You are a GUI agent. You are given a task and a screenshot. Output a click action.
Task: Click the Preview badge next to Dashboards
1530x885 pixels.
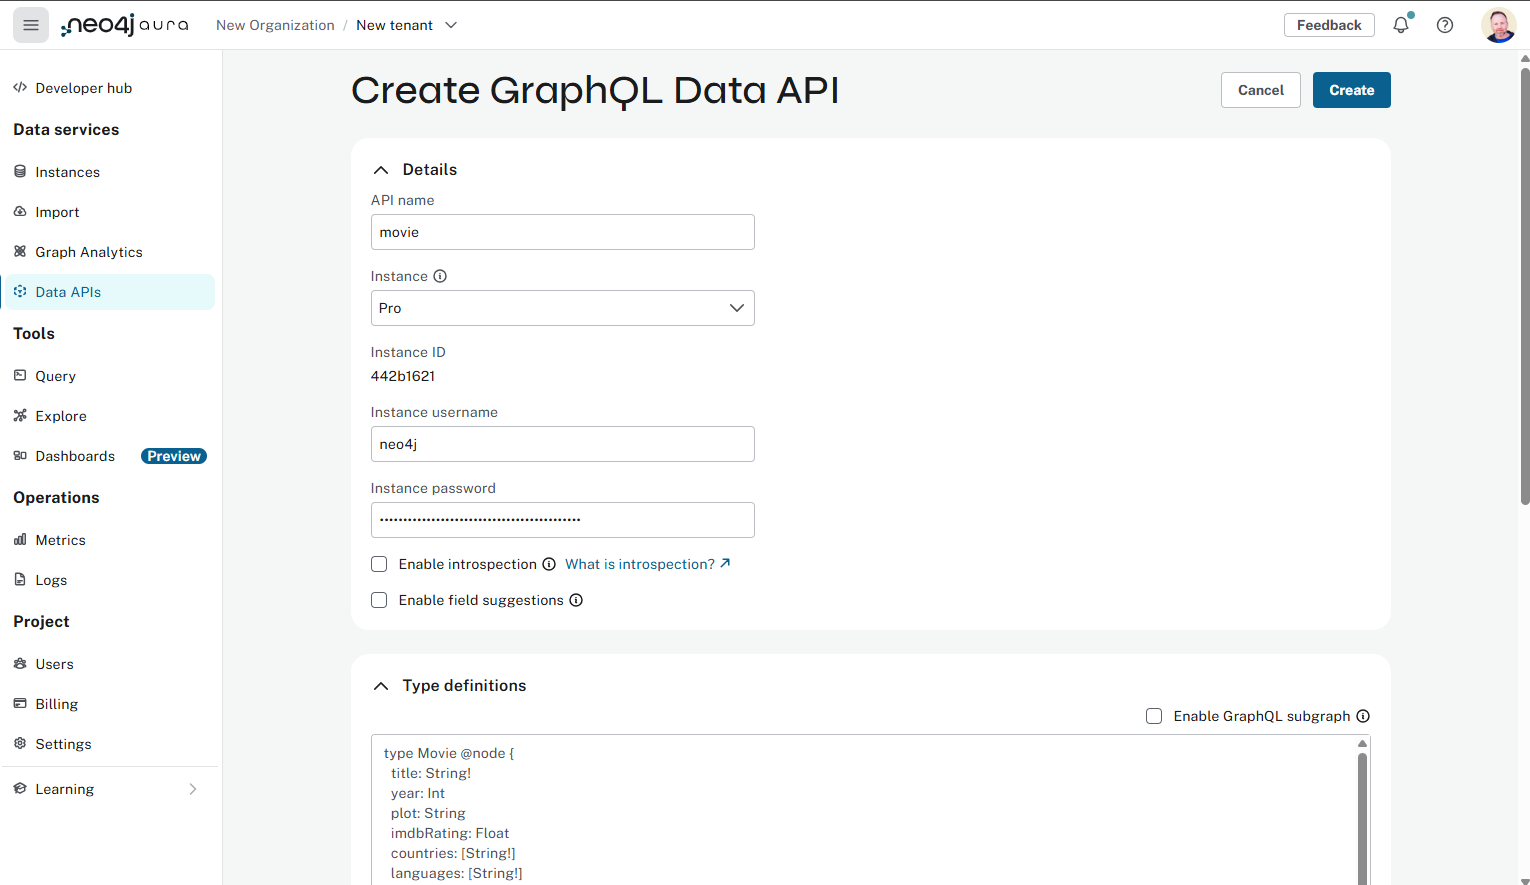(174, 456)
